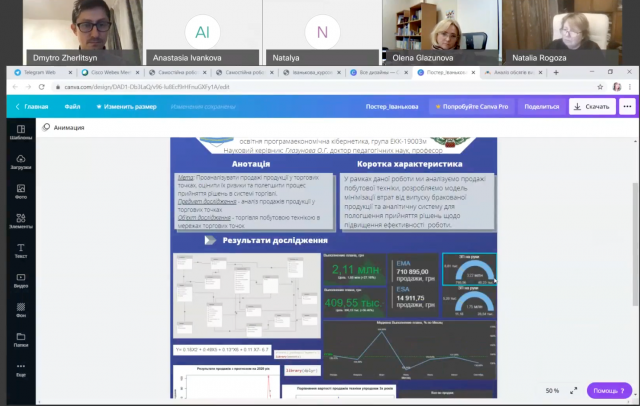Open the Видео video panel
Screen dimensions: 640x406
point(21,281)
